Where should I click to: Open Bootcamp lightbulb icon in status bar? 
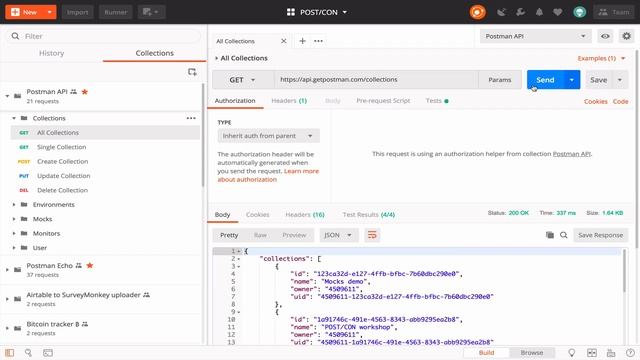571,353
